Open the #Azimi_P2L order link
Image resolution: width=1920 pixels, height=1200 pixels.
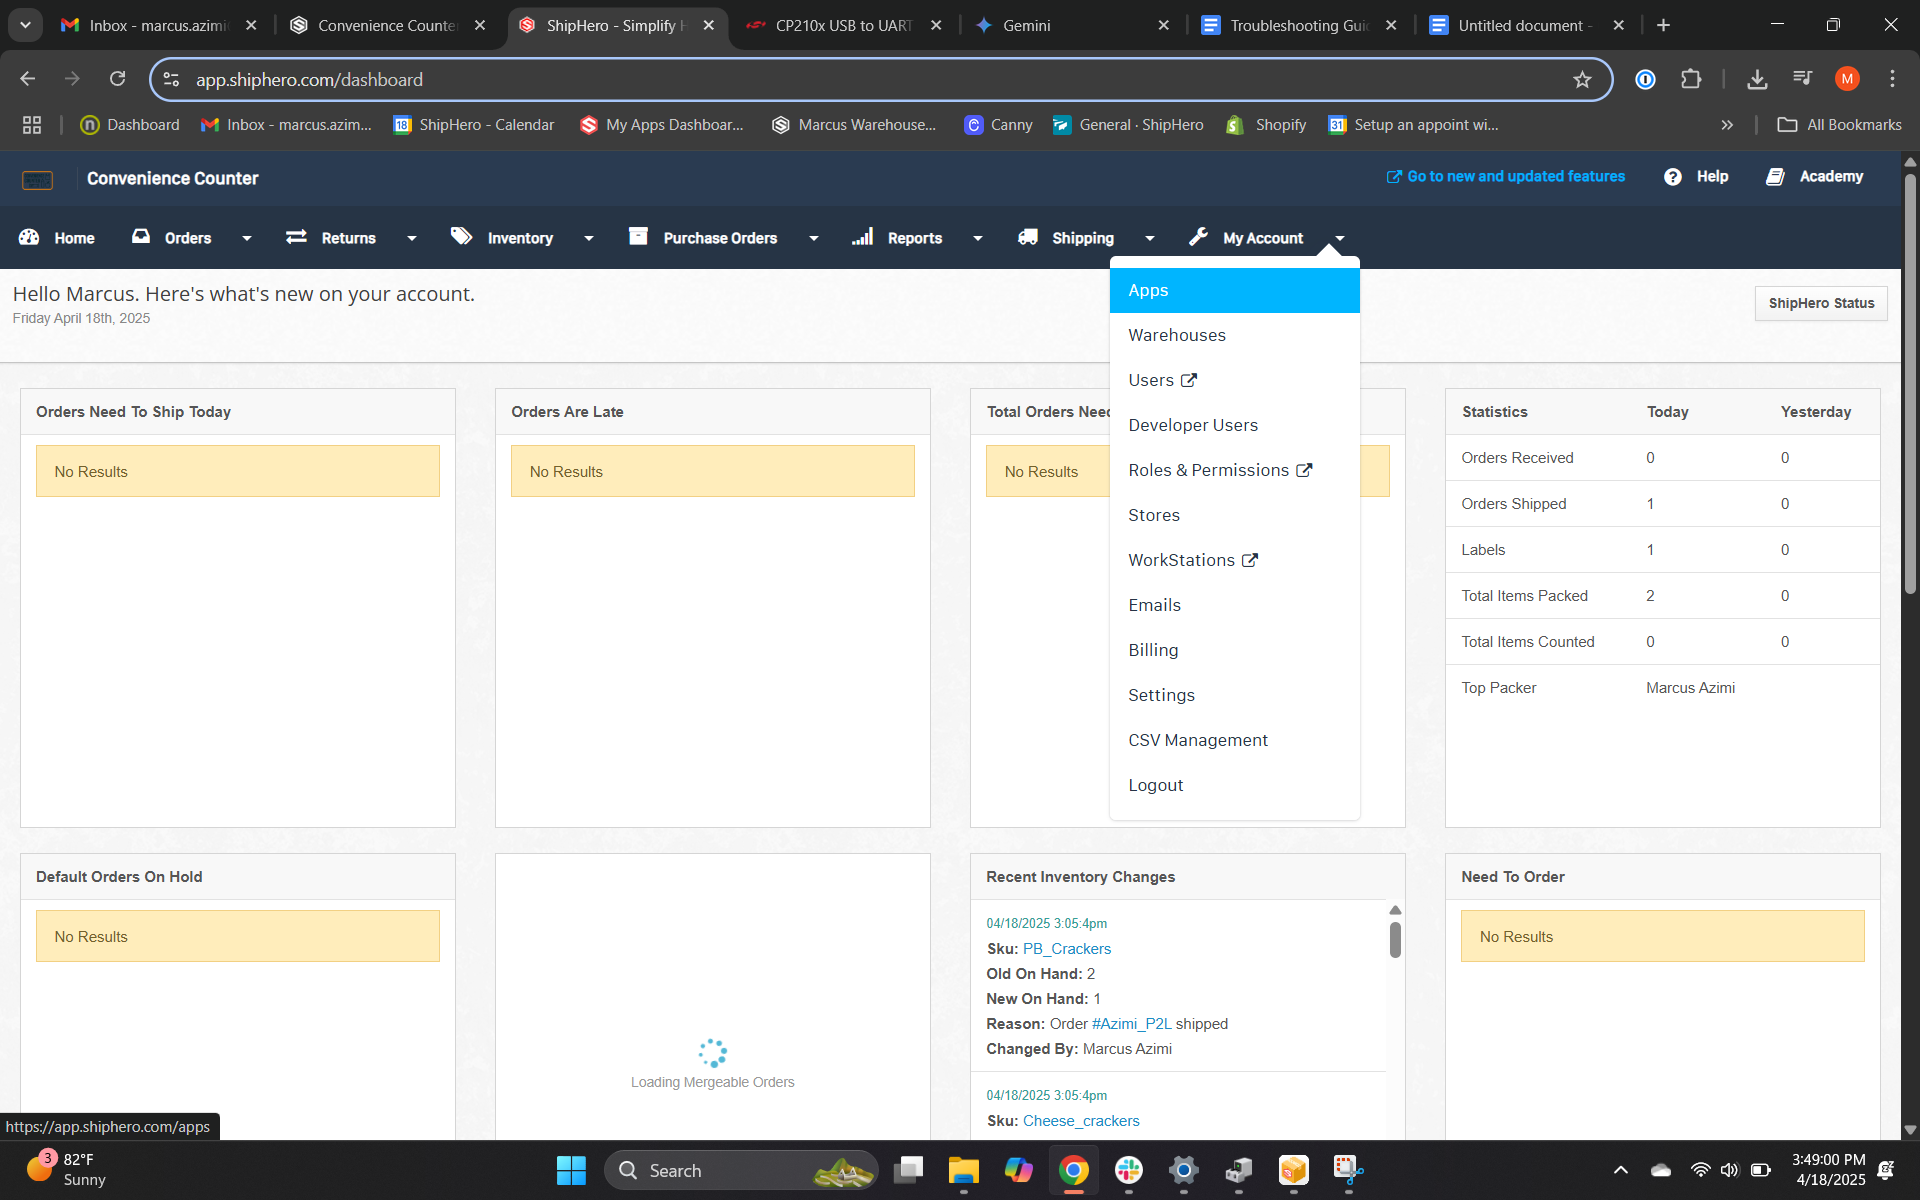[1131, 1024]
